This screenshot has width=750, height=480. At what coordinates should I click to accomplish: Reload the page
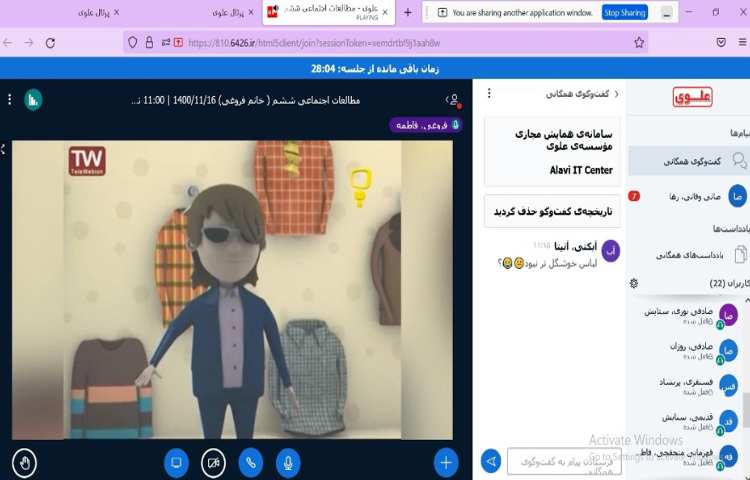click(x=50, y=43)
